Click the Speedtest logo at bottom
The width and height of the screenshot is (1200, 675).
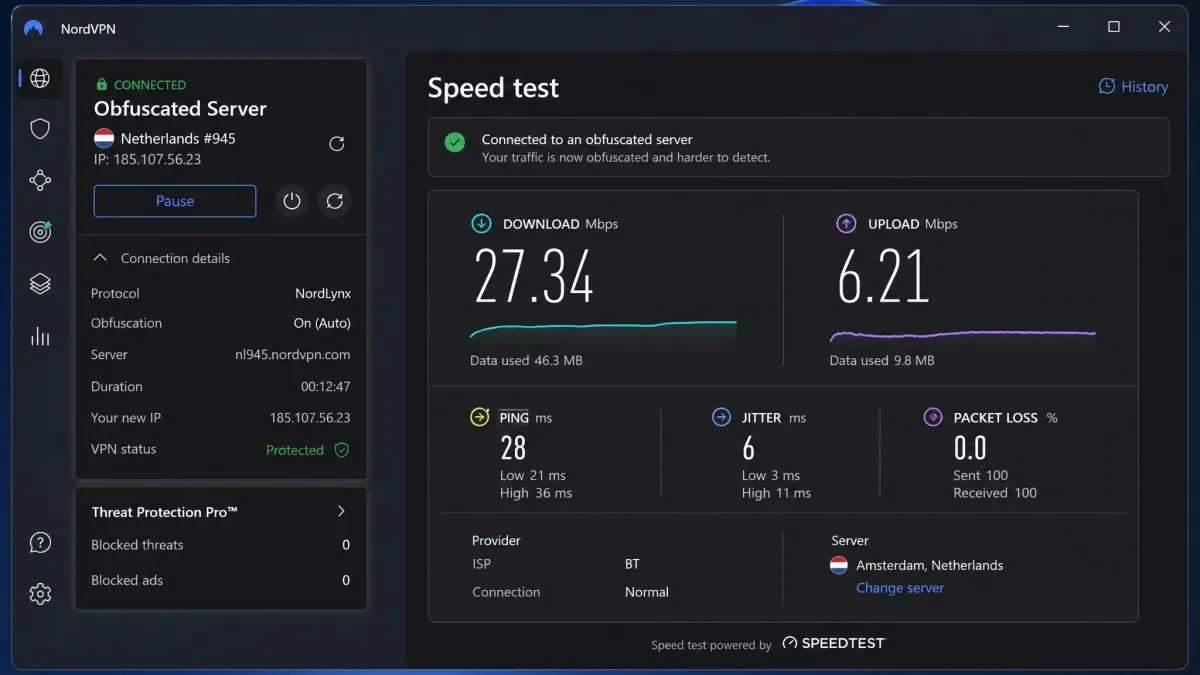(834, 643)
